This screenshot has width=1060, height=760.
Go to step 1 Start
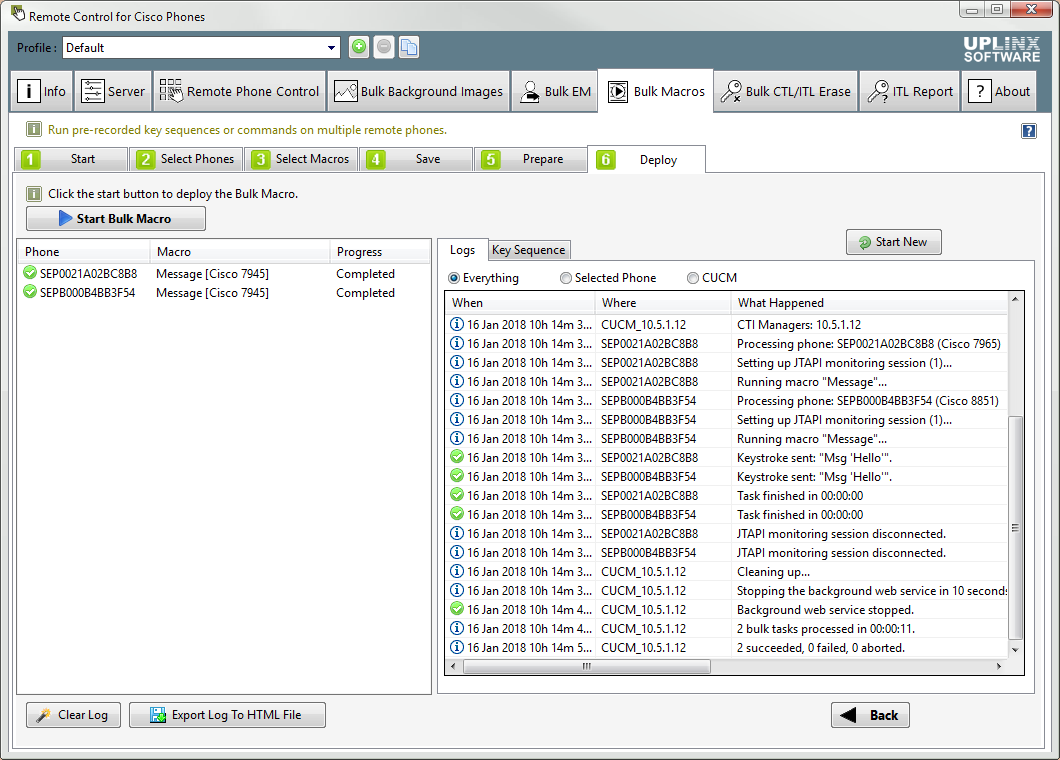click(71, 159)
